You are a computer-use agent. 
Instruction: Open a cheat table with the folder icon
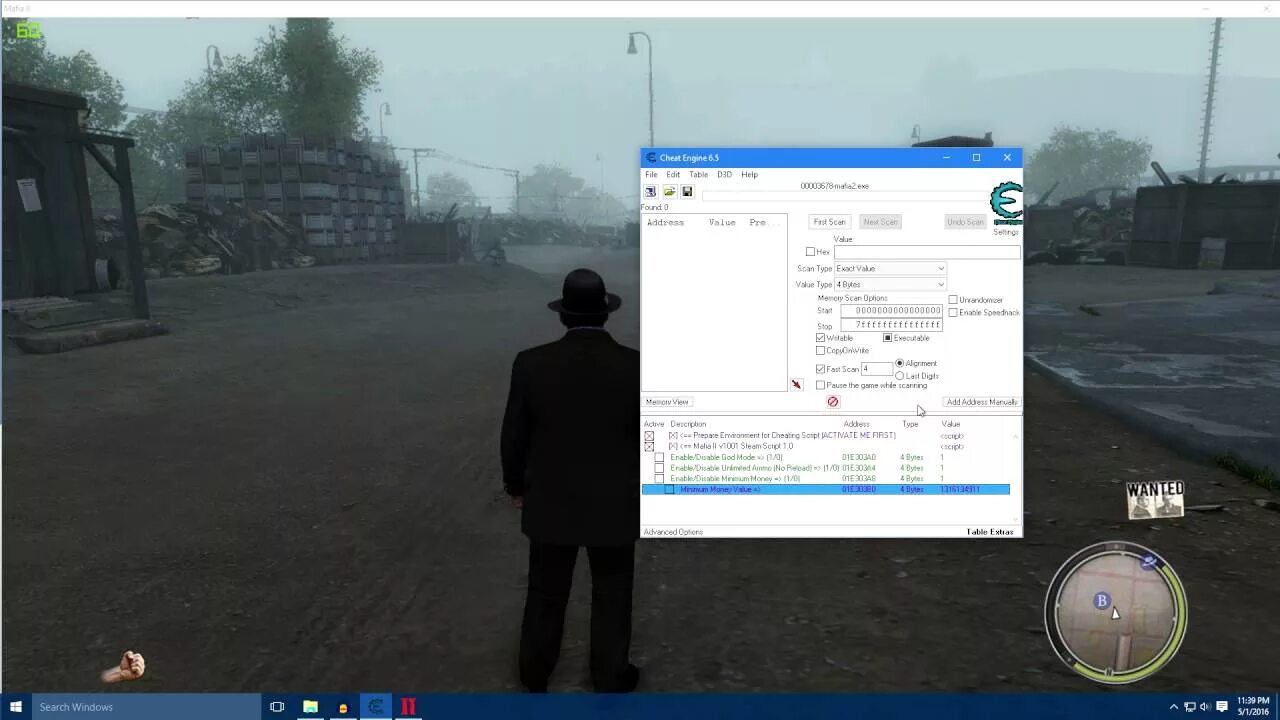point(669,191)
